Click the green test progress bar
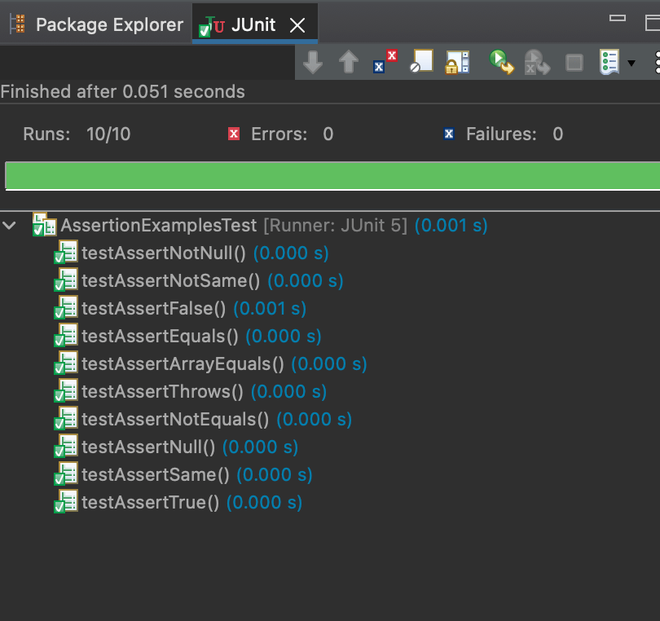 [333, 176]
